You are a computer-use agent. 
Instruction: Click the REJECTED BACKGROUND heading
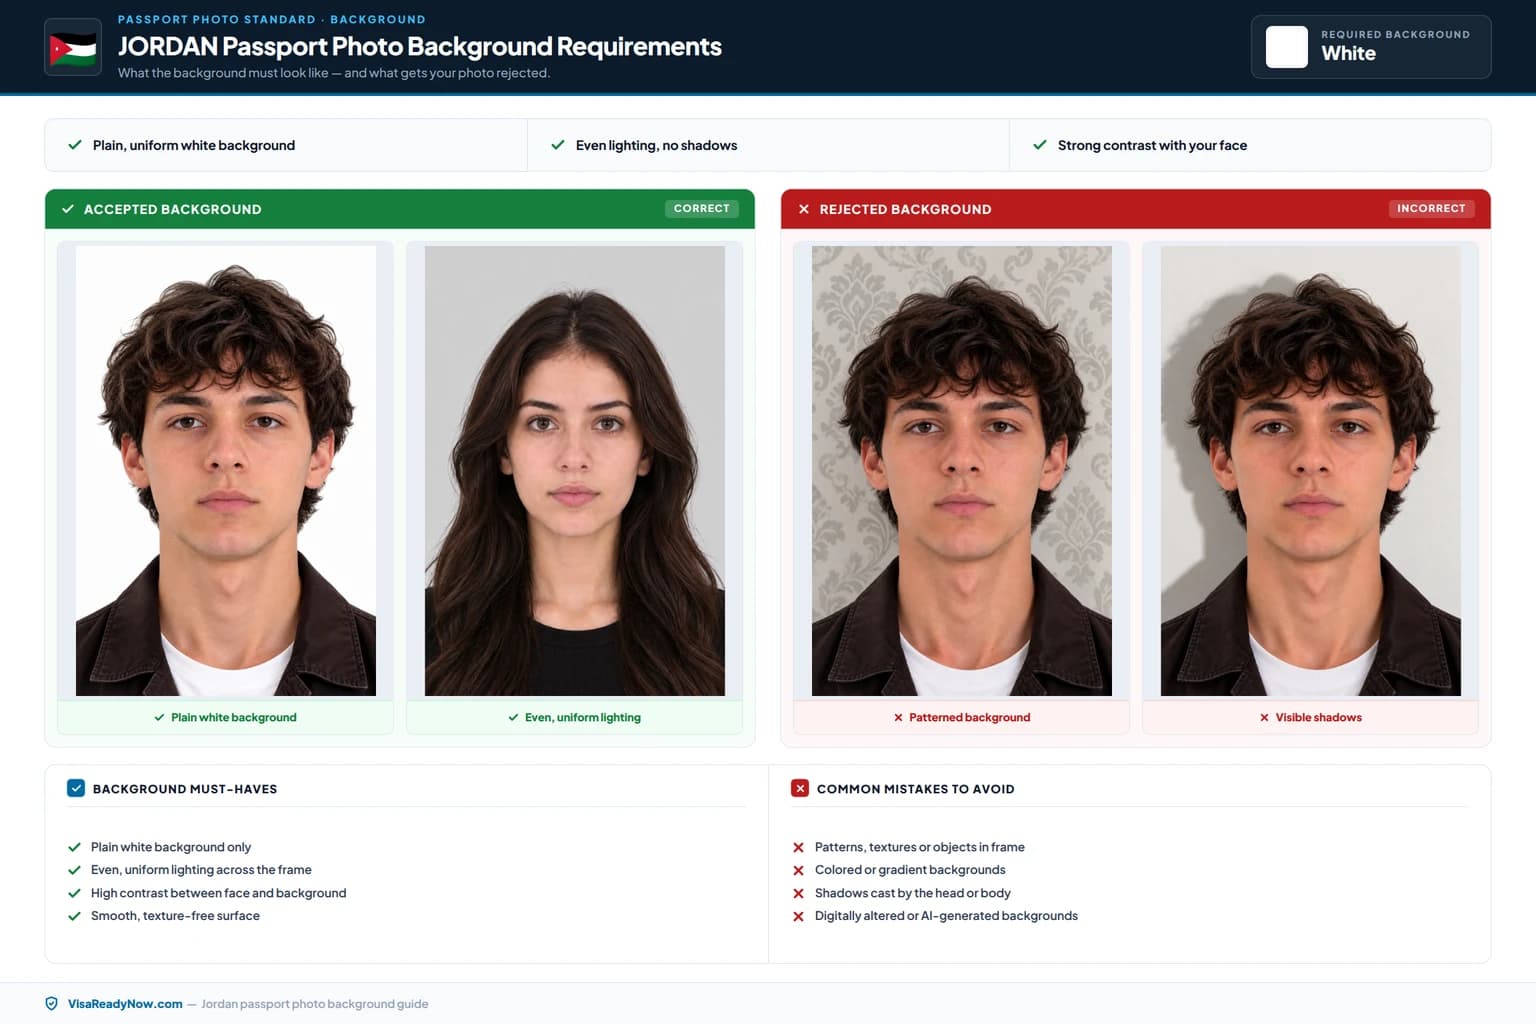(905, 209)
